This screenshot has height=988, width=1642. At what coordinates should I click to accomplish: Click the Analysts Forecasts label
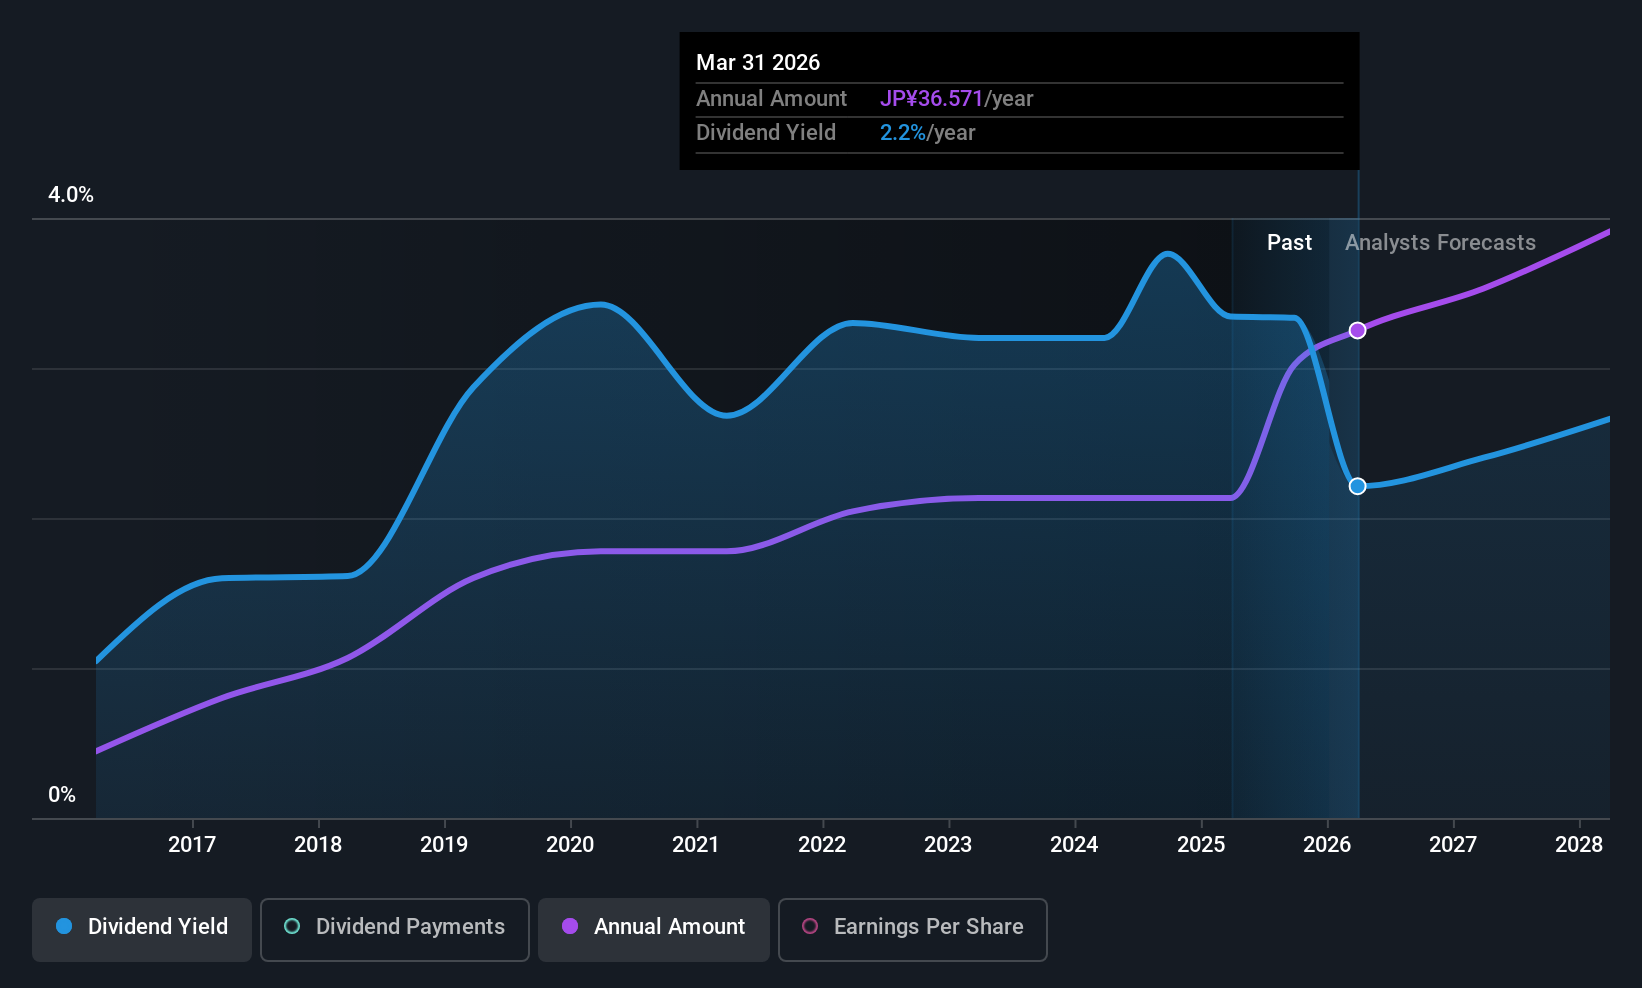pyautogui.click(x=1440, y=243)
